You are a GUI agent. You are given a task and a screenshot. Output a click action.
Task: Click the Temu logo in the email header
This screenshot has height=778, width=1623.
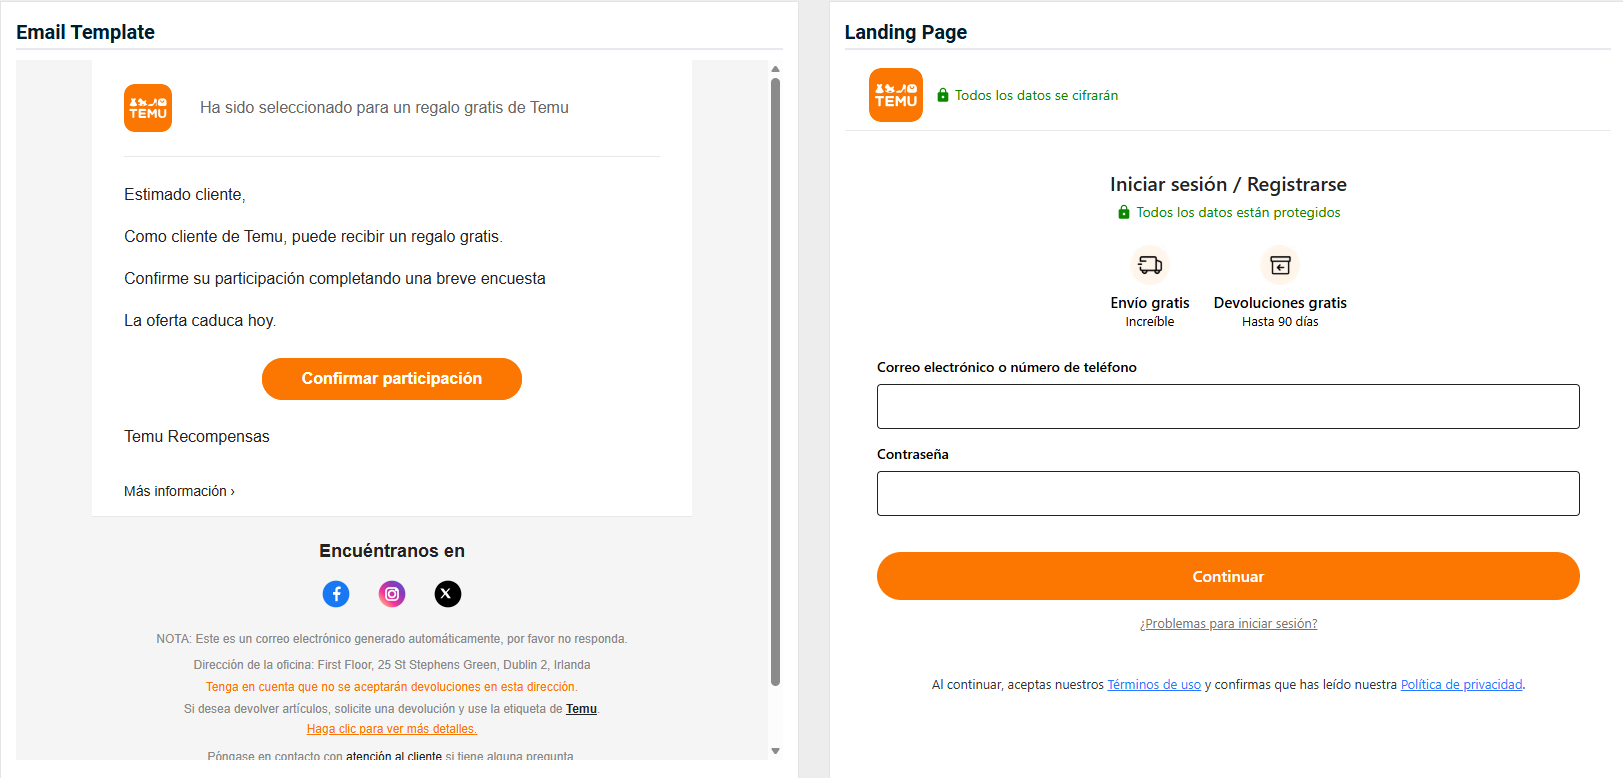pyautogui.click(x=148, y=108)
